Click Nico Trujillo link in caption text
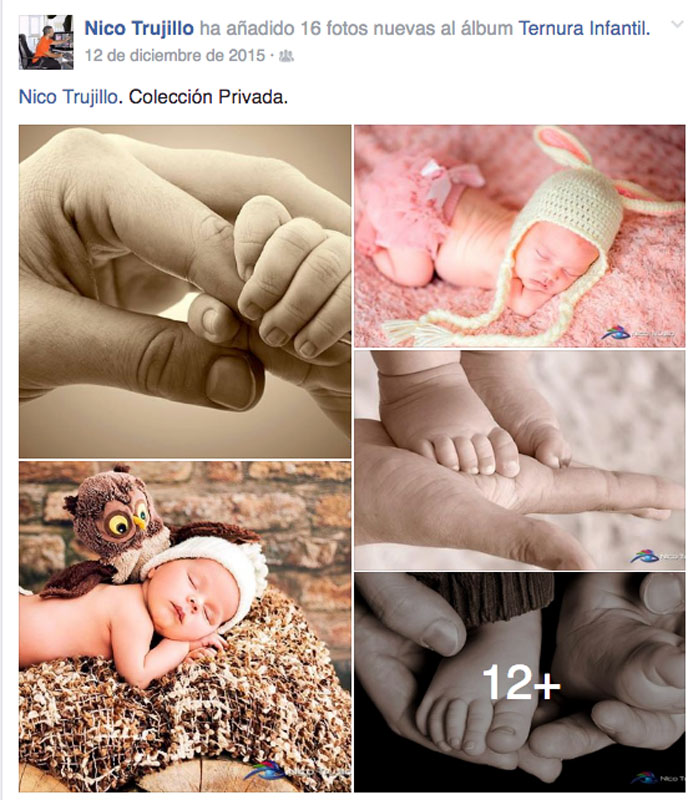The height and width of the screenshot is (800, 693). (68, 96)
